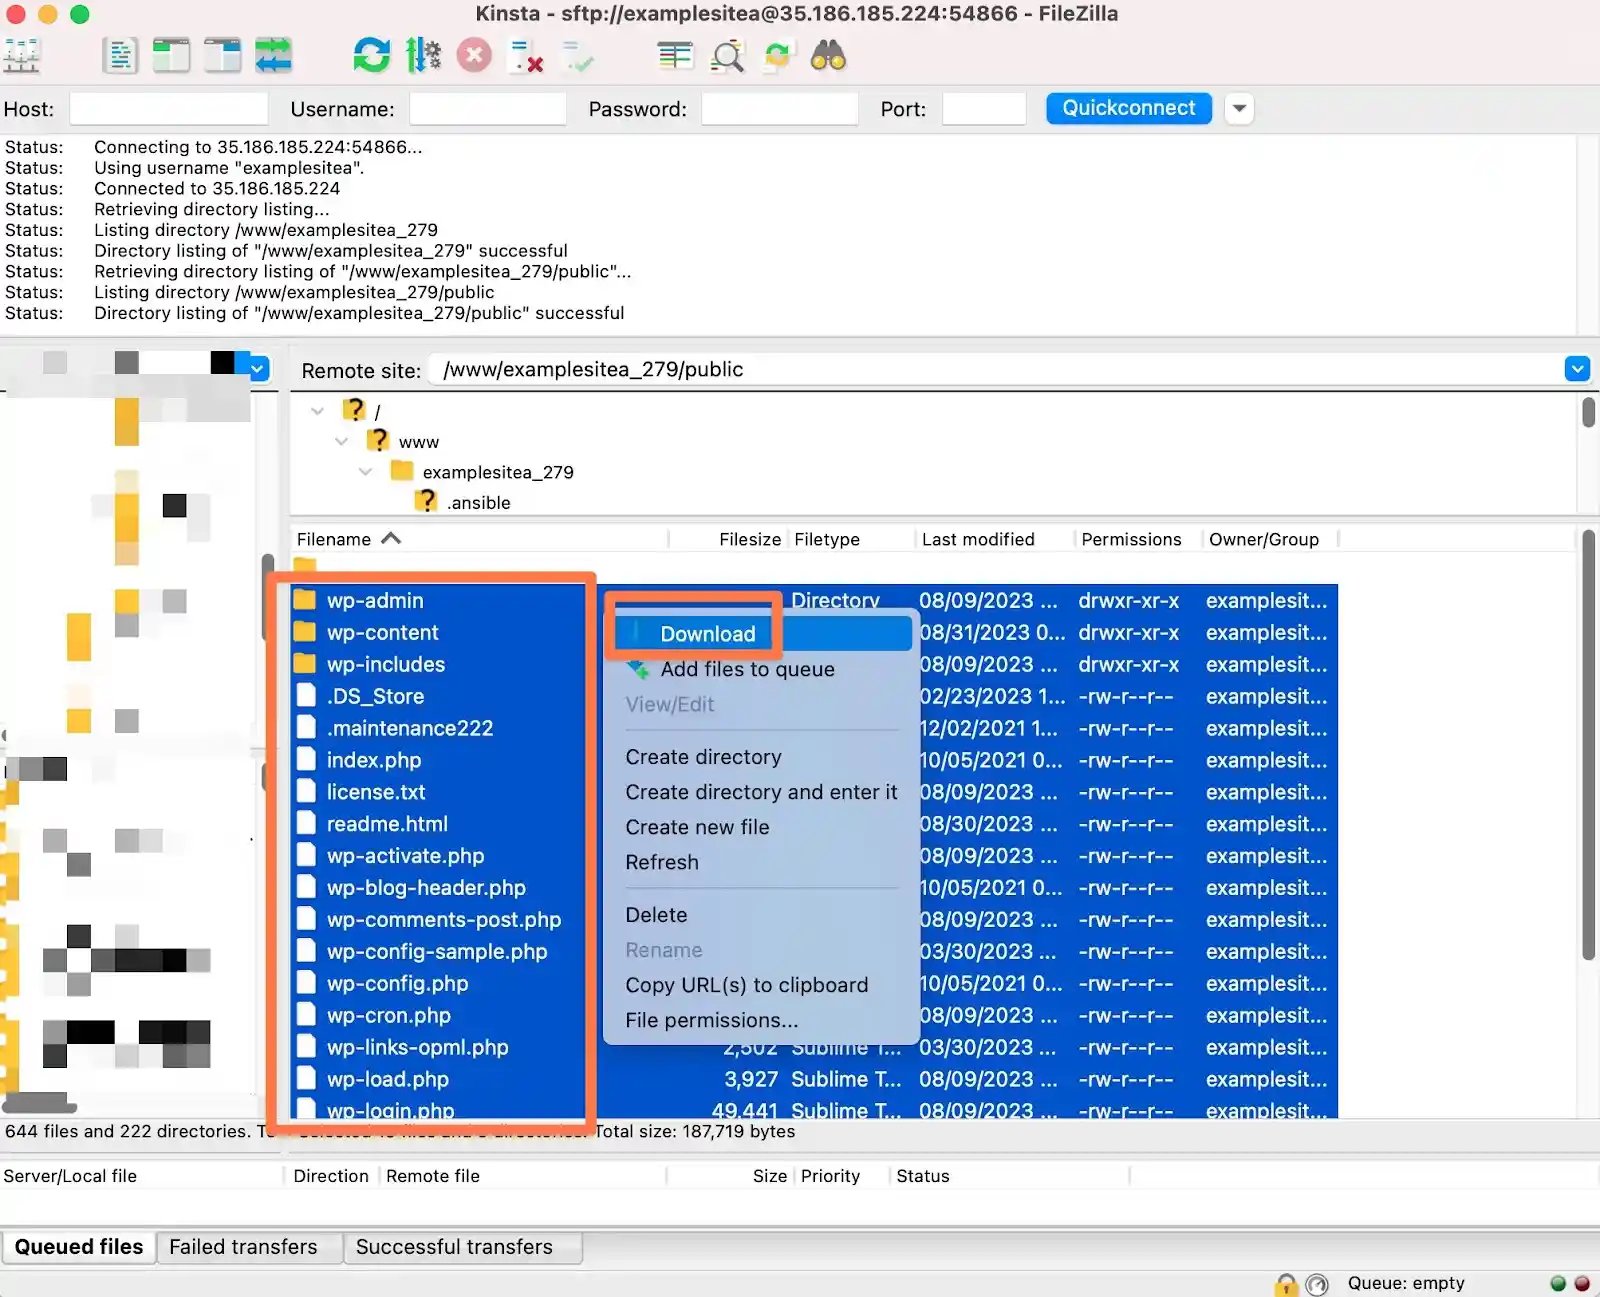Image resolution: width=1600 pixels, height=1297 pixels.
Task: Sort by Owner/Group column header
Action: coord(1270,539)
